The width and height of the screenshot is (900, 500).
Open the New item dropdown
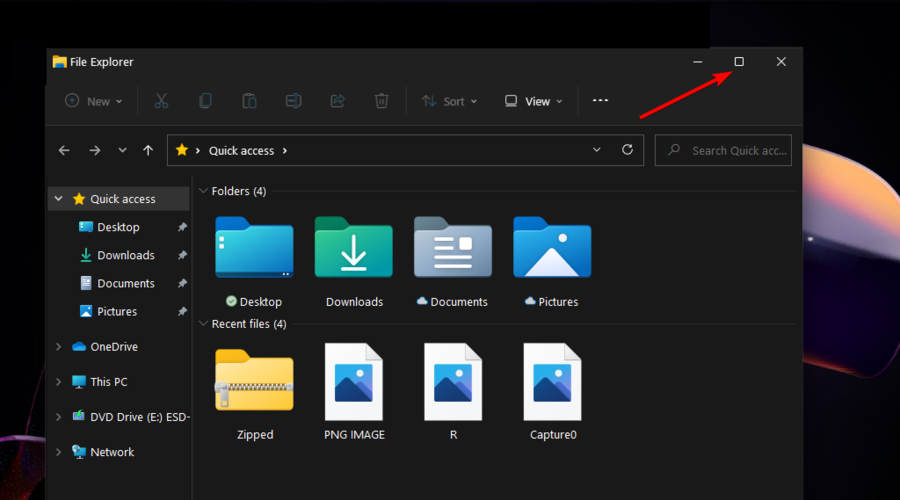click(94, 102)
